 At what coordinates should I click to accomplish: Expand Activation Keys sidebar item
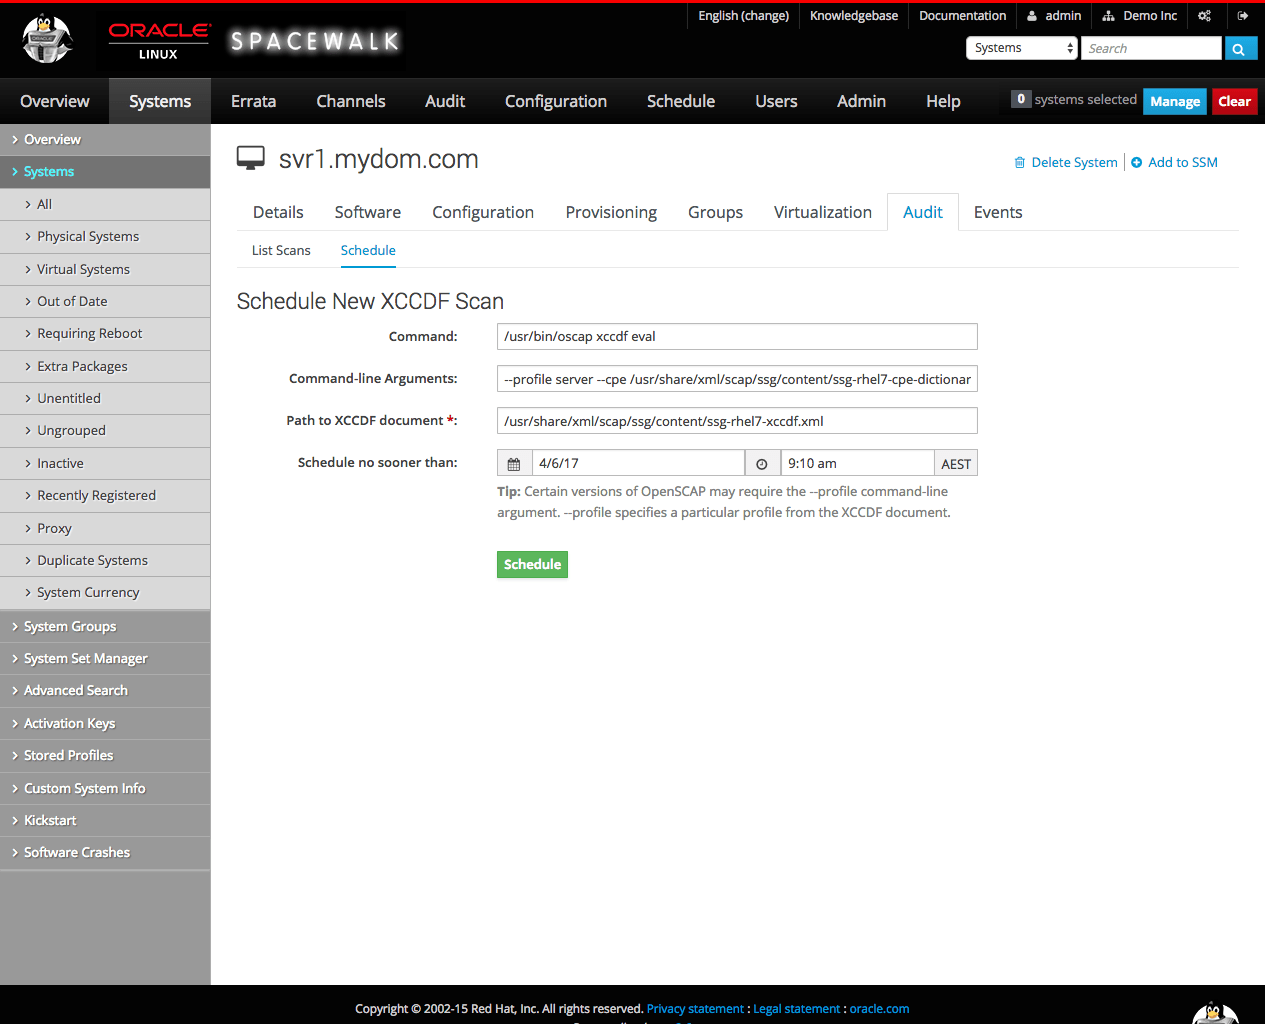105,724
